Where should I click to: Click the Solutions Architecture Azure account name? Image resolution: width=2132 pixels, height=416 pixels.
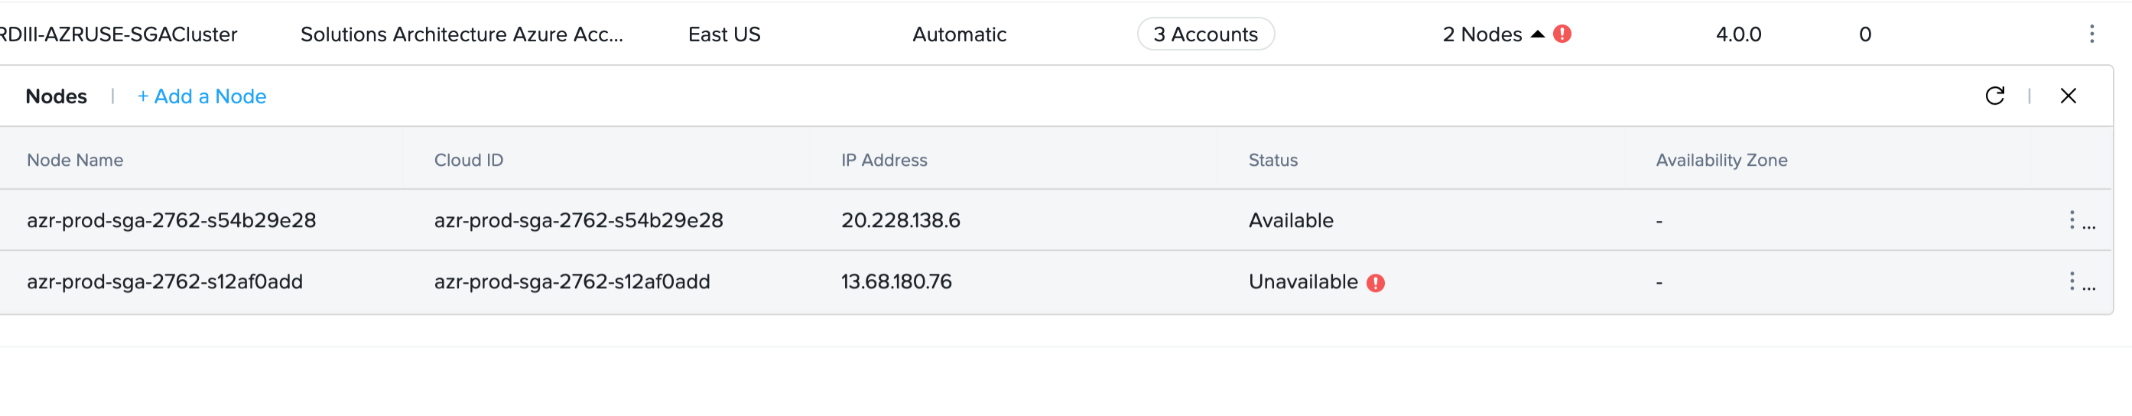coord(461,35)
